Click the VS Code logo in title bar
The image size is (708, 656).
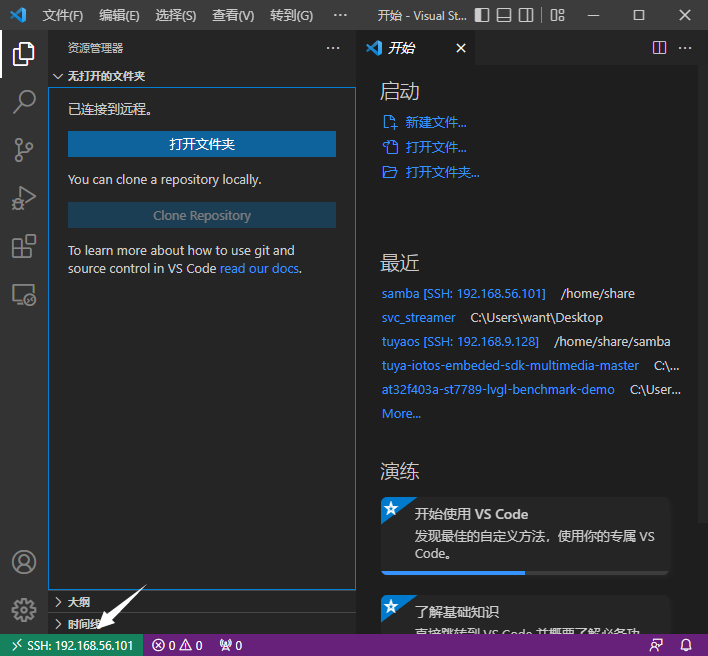tap(18, 15)
